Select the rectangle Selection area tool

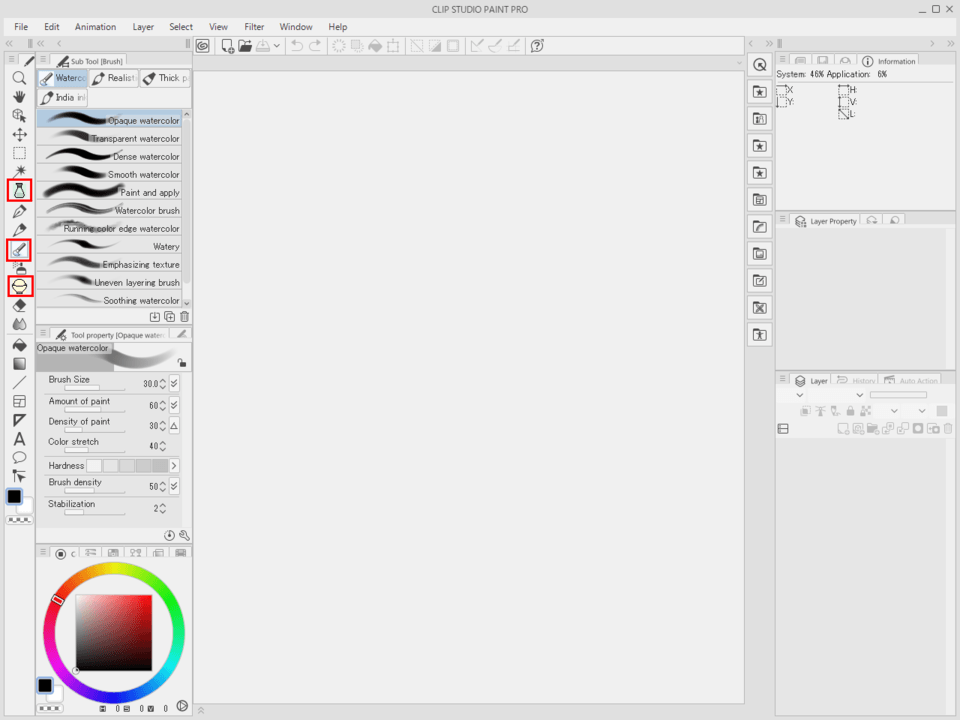pos(19,153)
